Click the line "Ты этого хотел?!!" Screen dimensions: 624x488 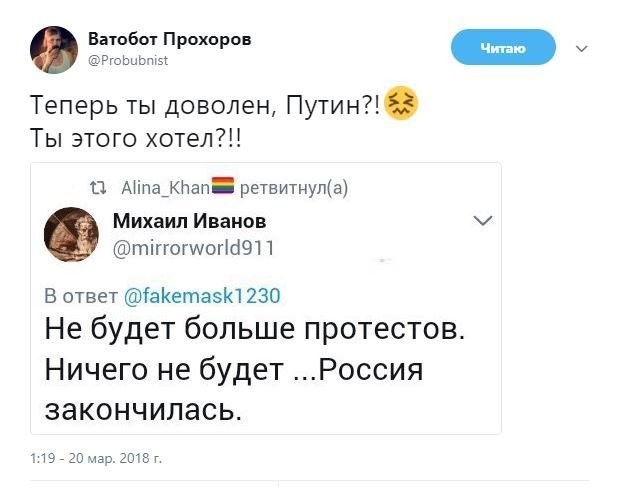(x=136, y=139)
